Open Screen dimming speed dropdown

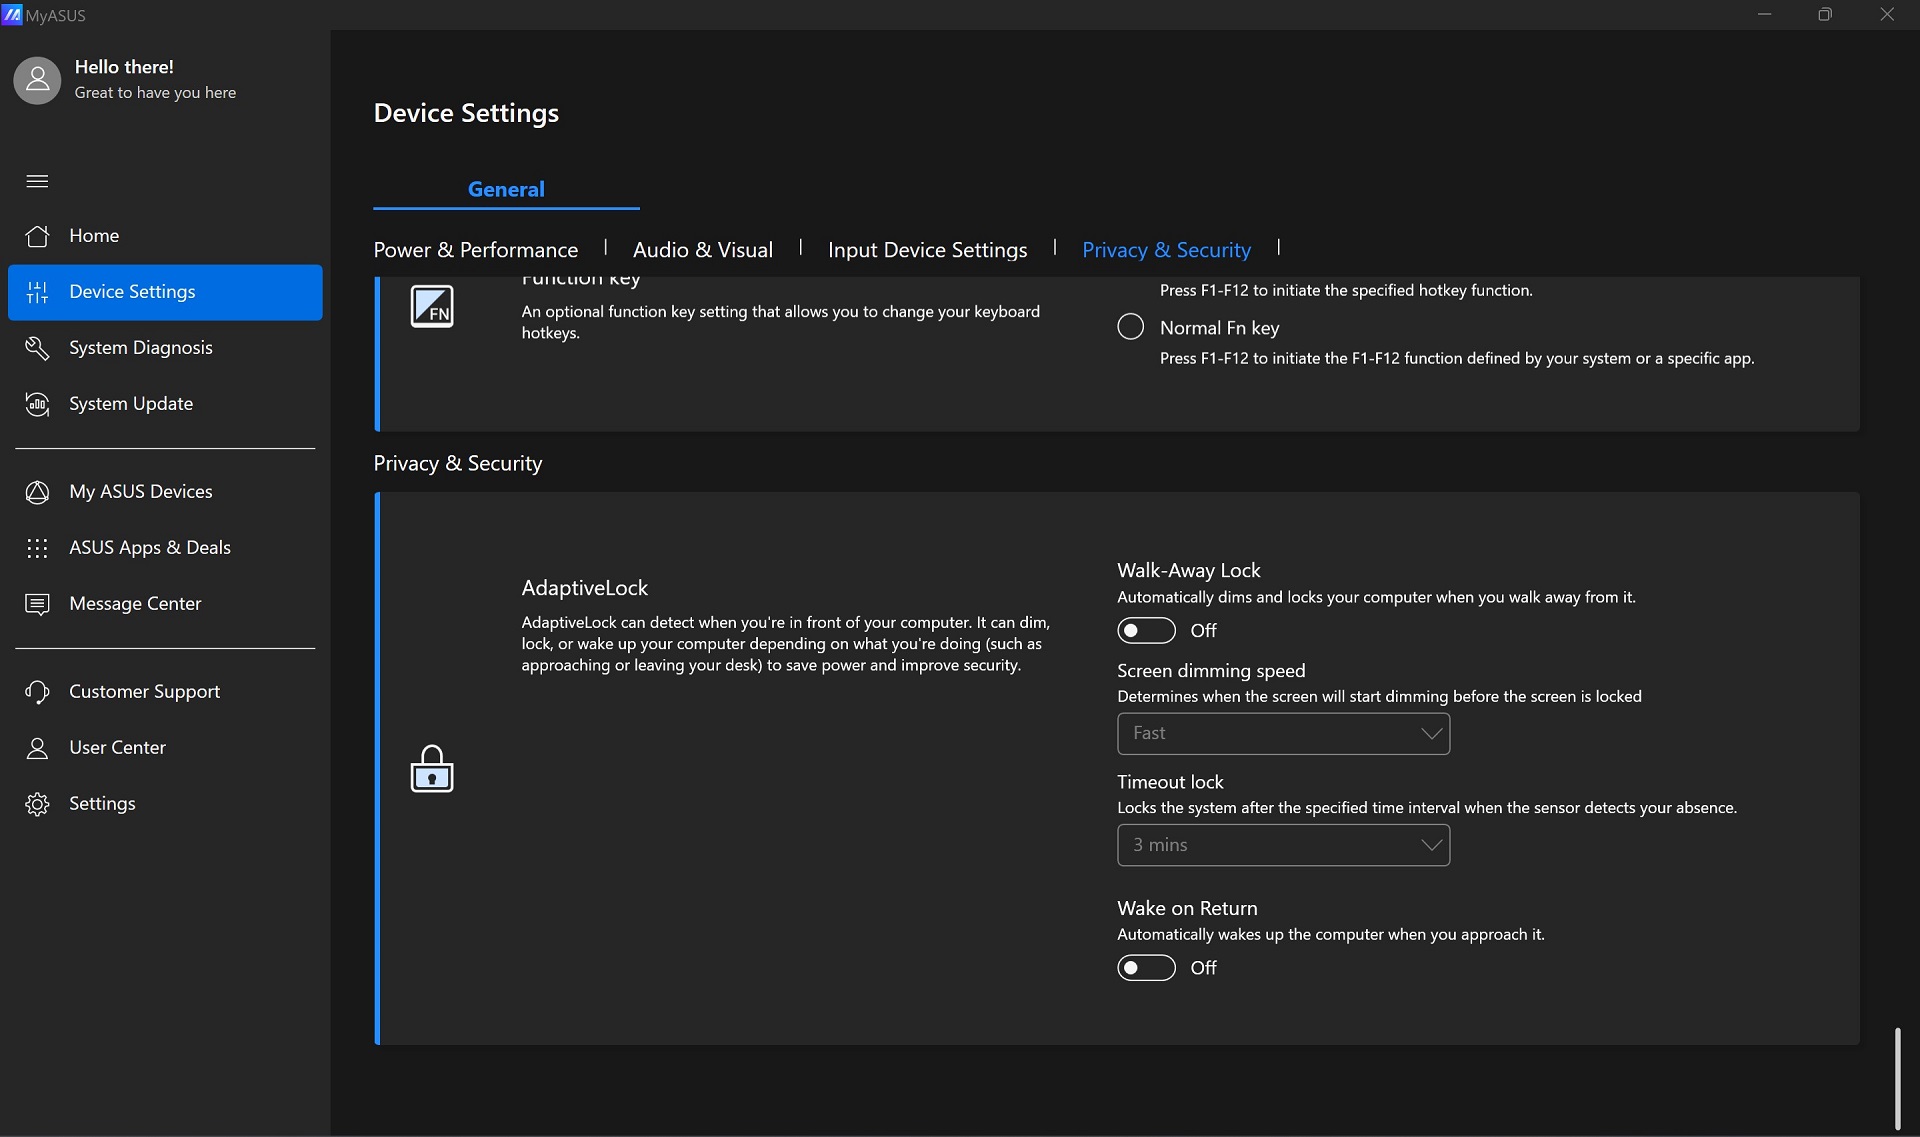(1283, 734)
